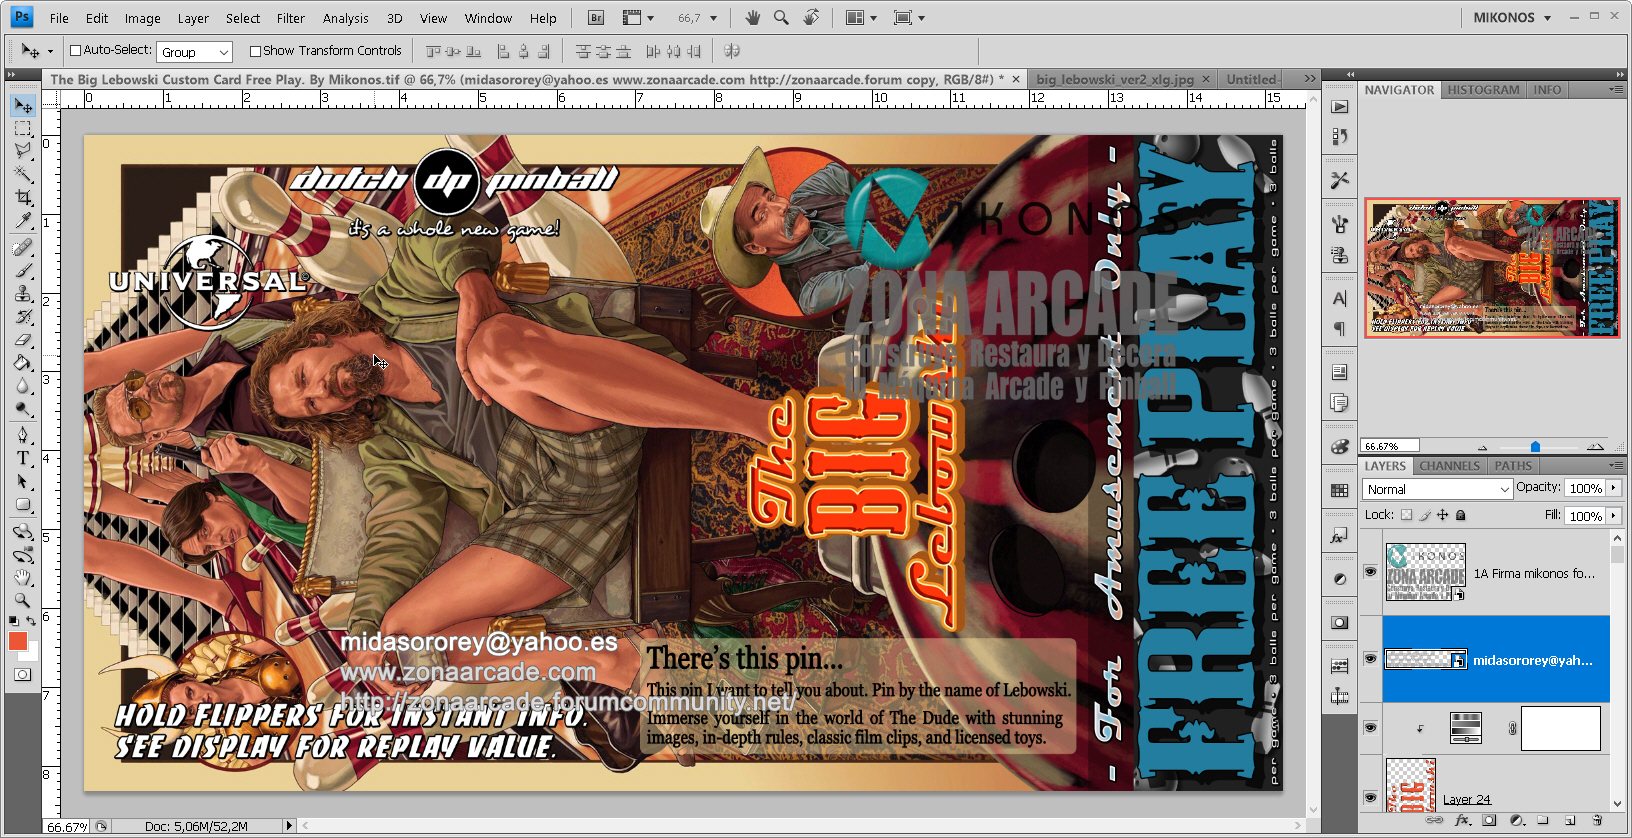This screenshot has height=838, width=1632.
Task: Switch to the Histogram tab
Action: 1483,90
